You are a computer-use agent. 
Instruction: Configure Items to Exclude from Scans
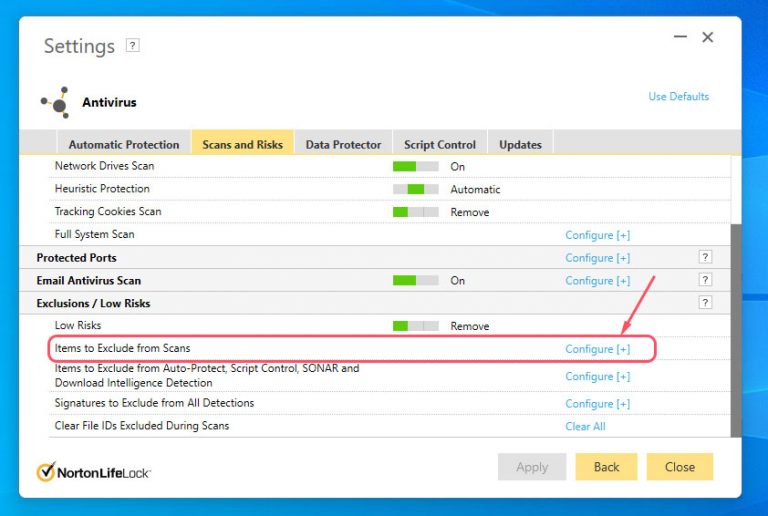pos(598,349)
